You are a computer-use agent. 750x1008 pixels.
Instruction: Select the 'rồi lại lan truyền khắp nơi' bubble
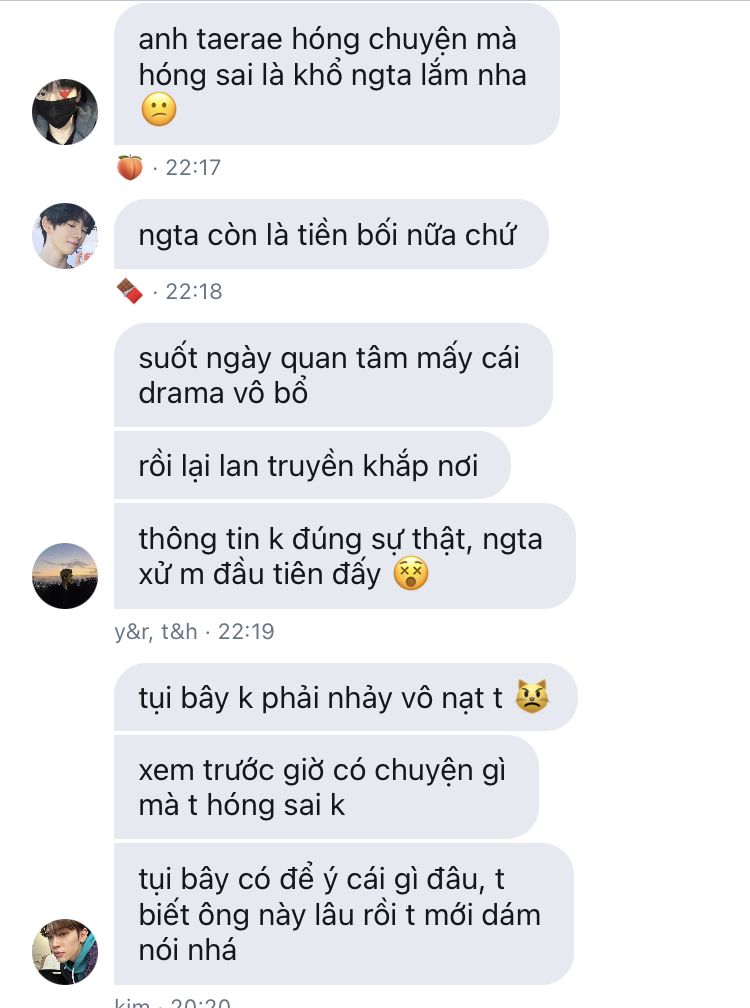pyautogui.click(x=312, y=465)
